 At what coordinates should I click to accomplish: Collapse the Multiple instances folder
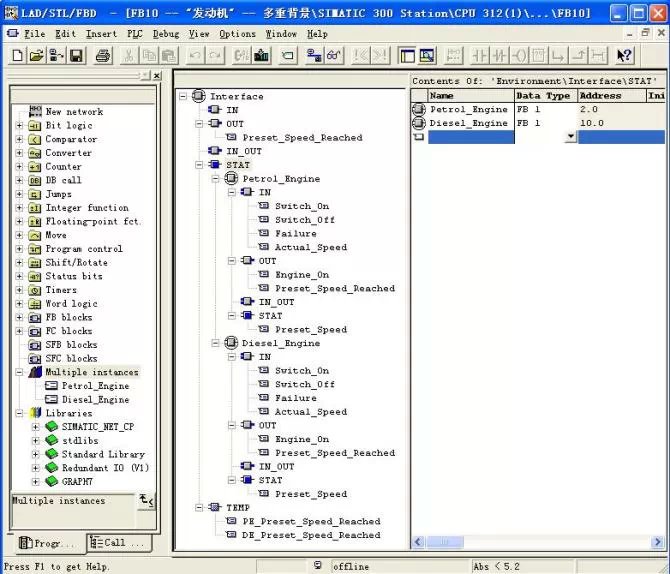tap(19, 372)
